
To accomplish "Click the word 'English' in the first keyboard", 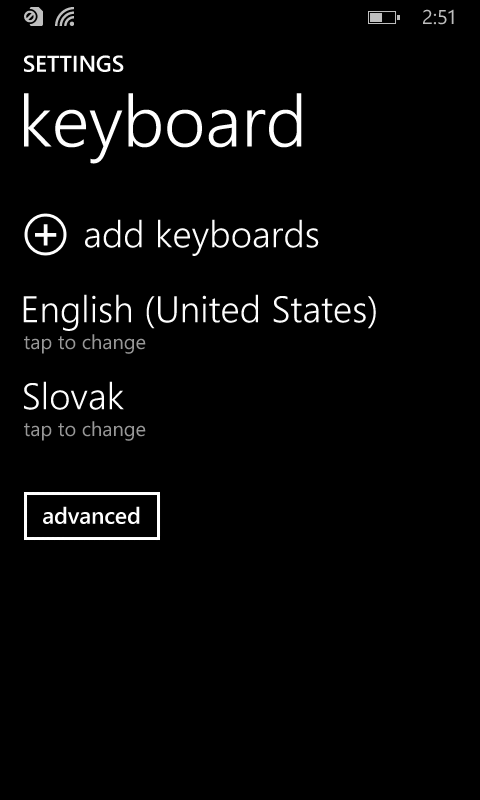I will click(x=78, y=310).
